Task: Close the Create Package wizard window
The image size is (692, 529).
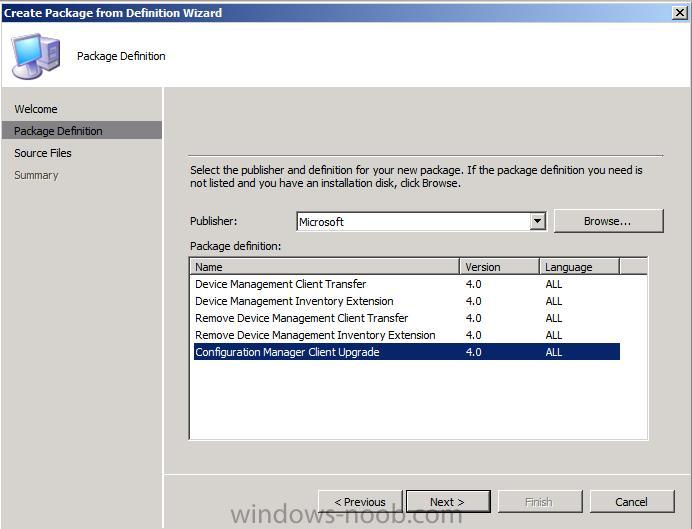Action: (x=680, y=12)
